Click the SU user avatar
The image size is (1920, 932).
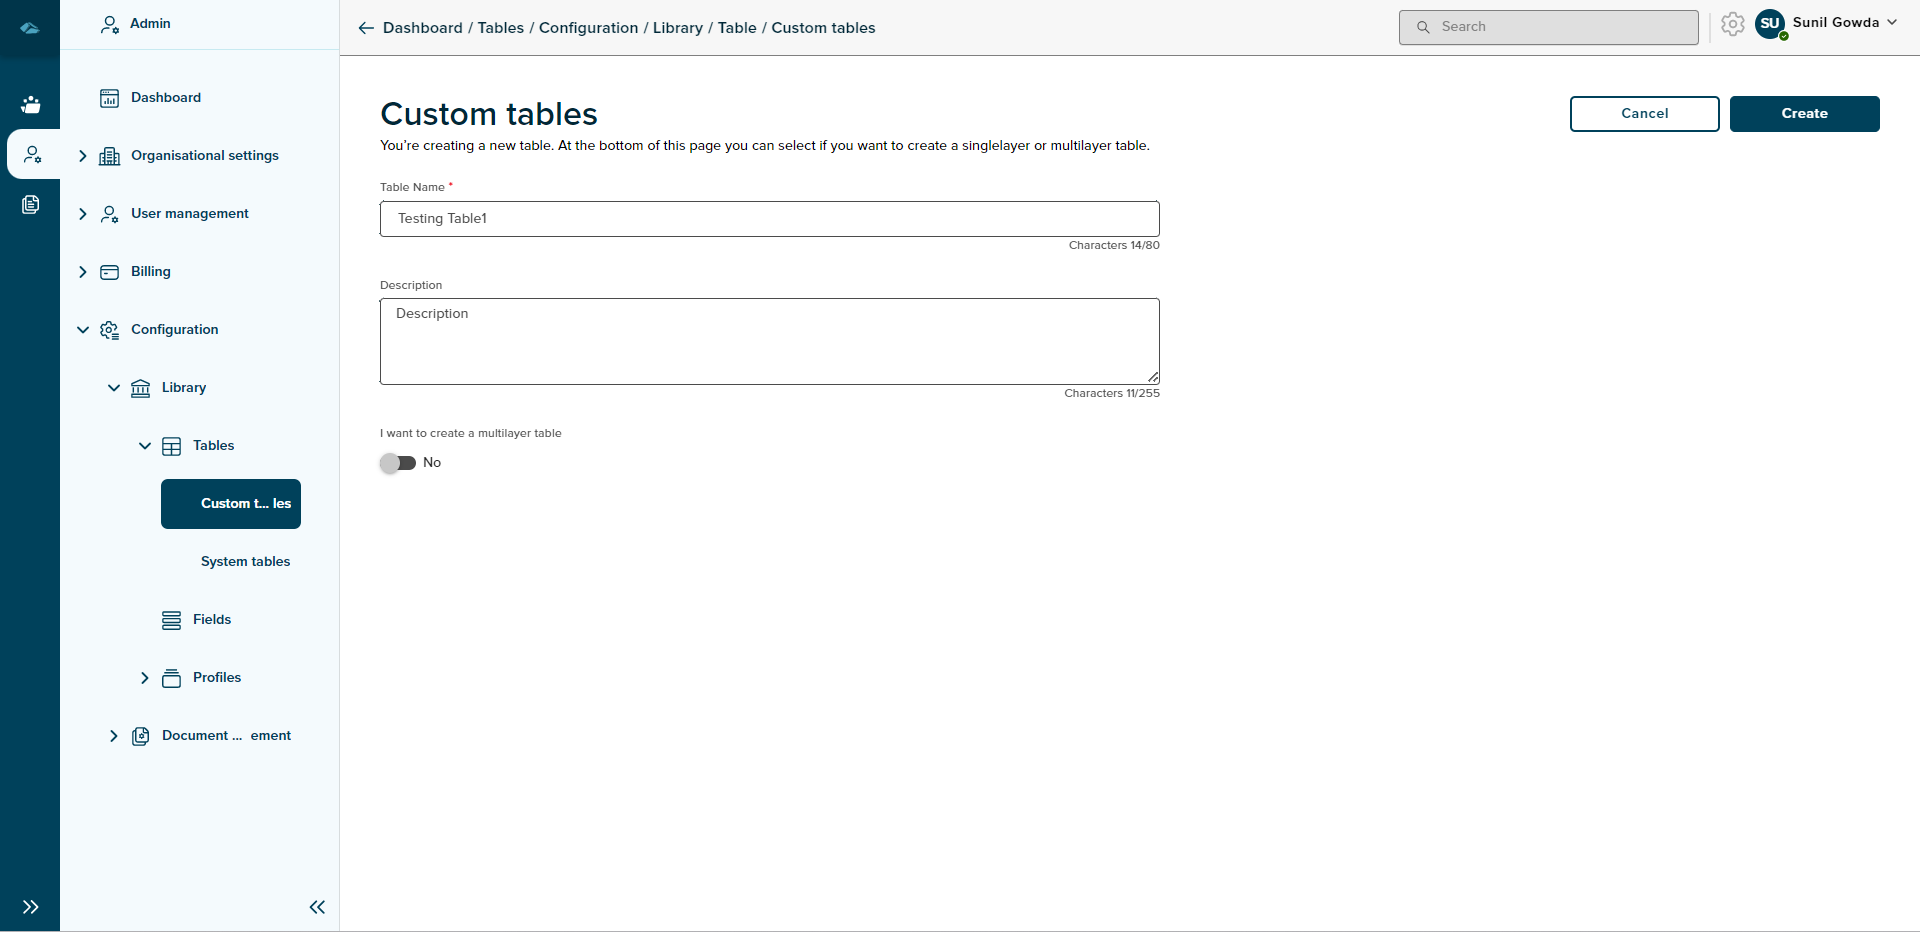(1770, 24)
